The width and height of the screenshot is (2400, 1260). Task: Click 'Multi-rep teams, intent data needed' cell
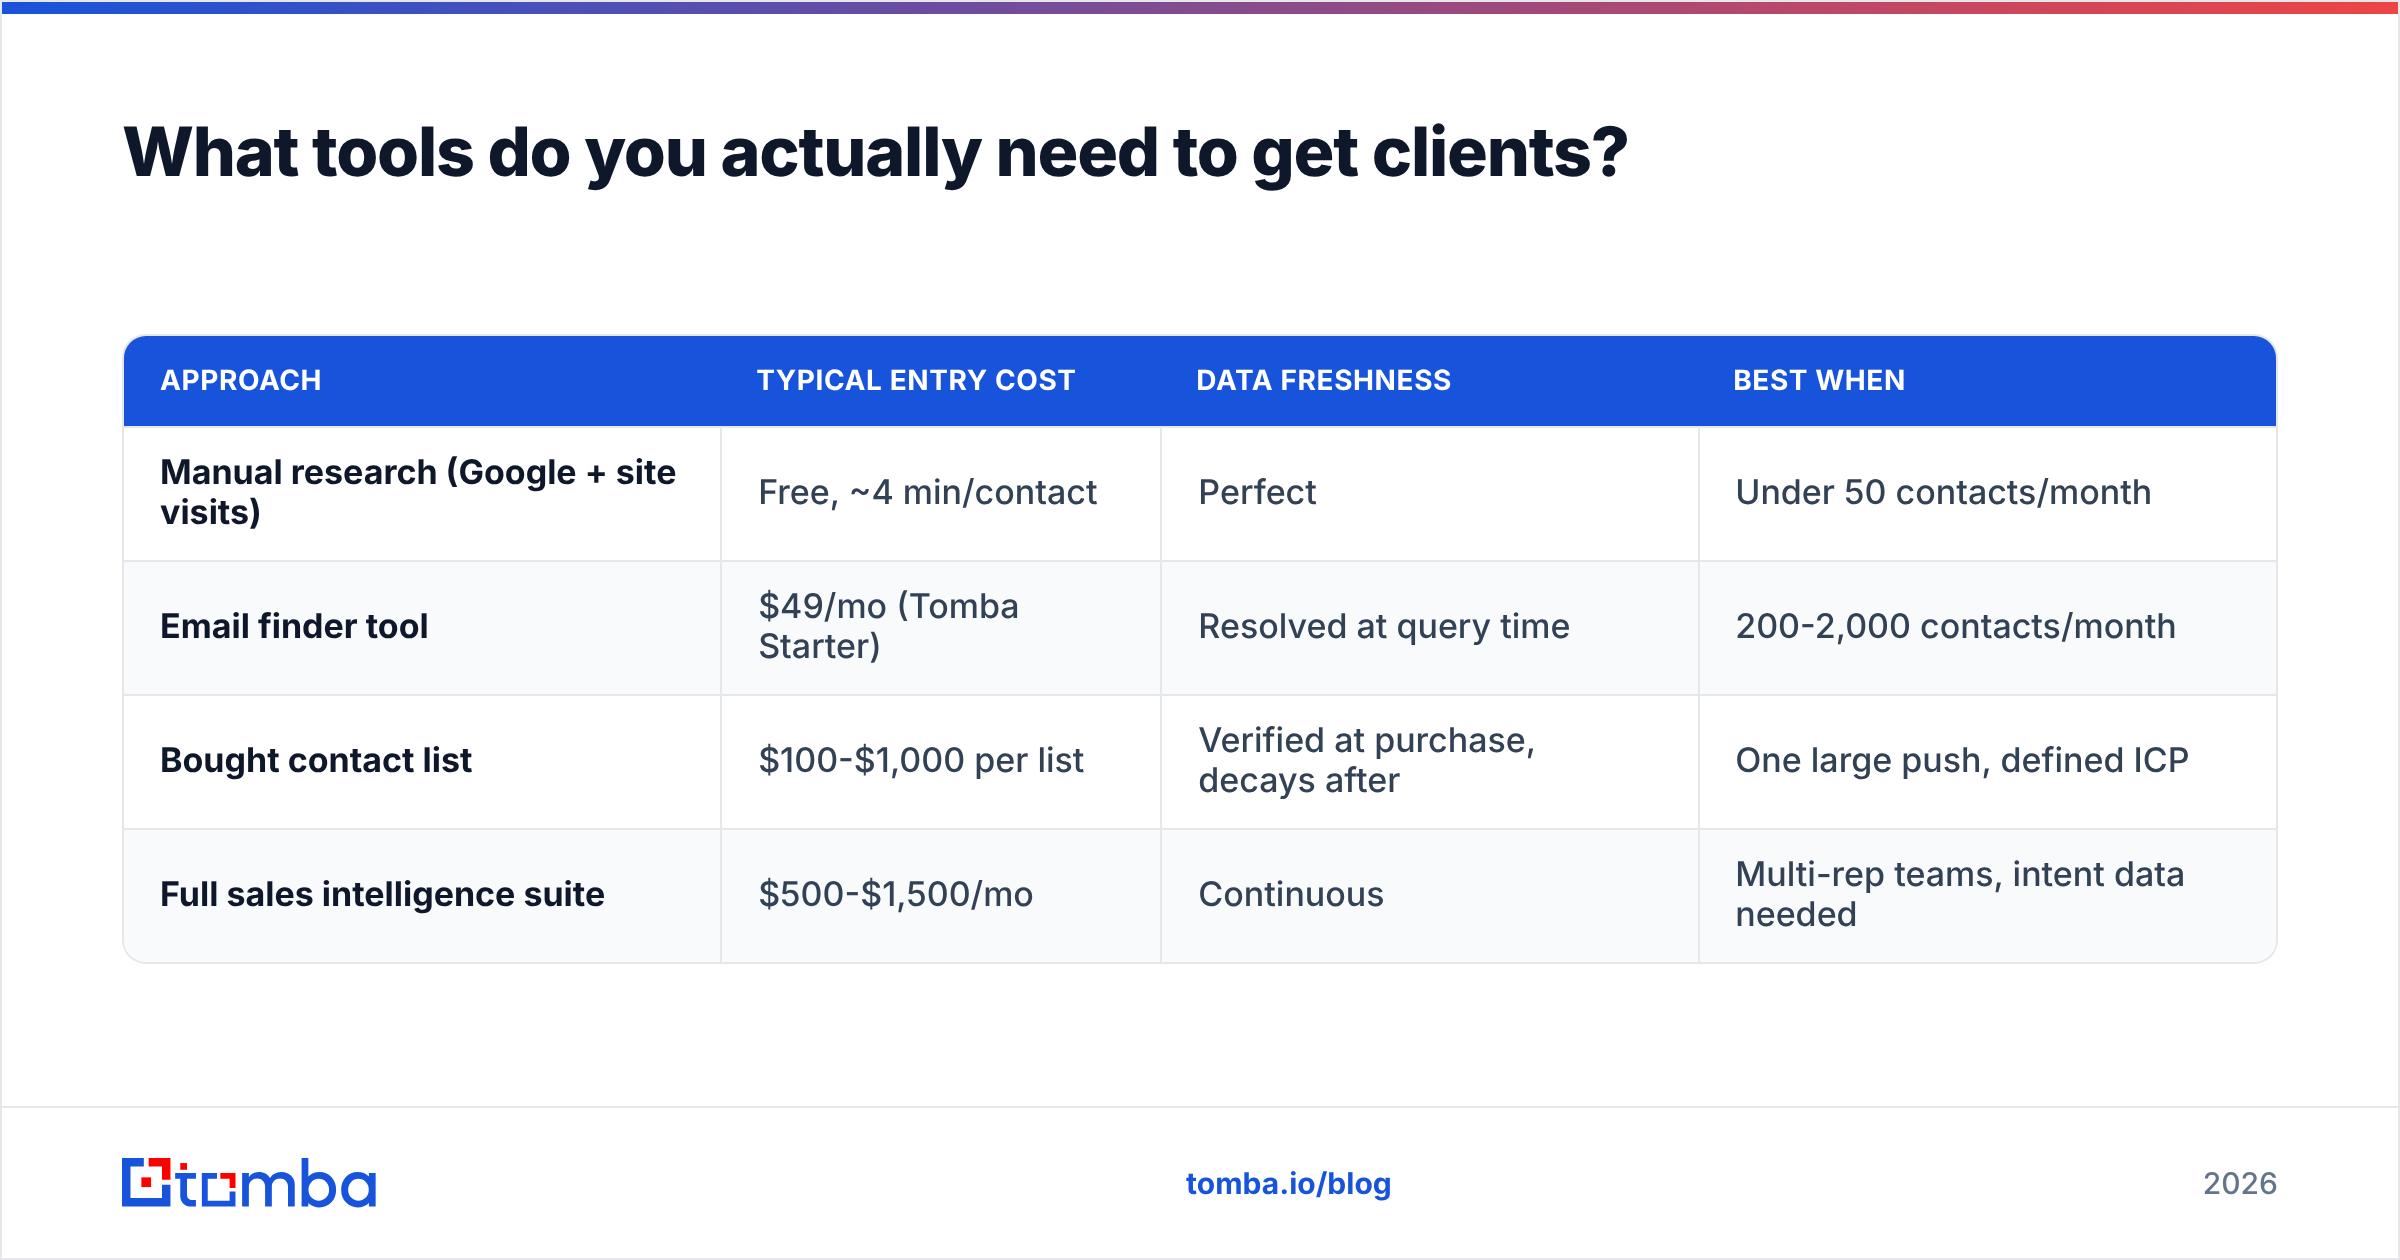[x=1987, y=895]
